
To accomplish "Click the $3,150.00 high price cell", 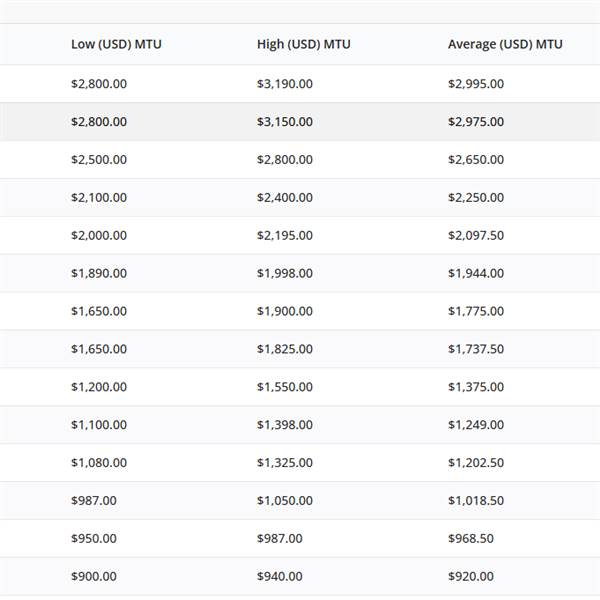I will click(x=284, y=122).
